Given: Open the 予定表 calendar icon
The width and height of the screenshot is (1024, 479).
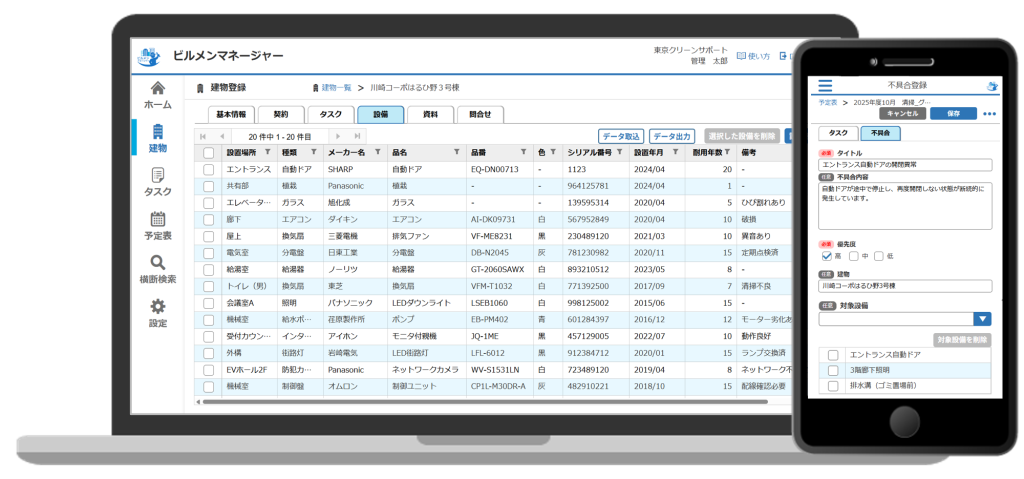Looking at the screenshot, I should tap(157, 225).
